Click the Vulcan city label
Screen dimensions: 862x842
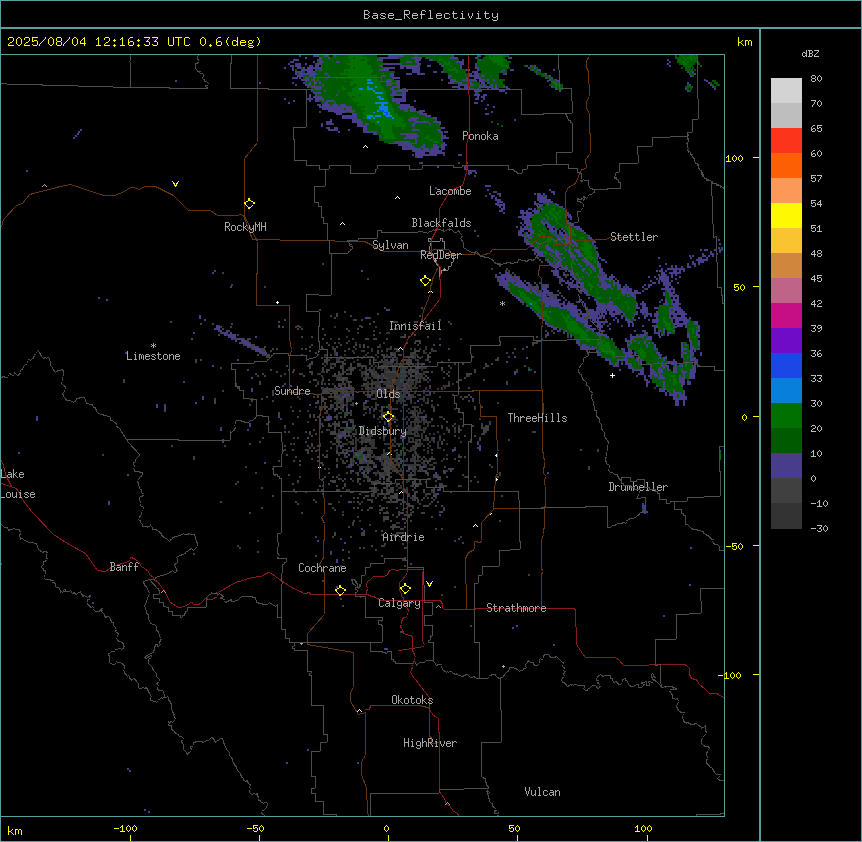(x=542, y=792)
